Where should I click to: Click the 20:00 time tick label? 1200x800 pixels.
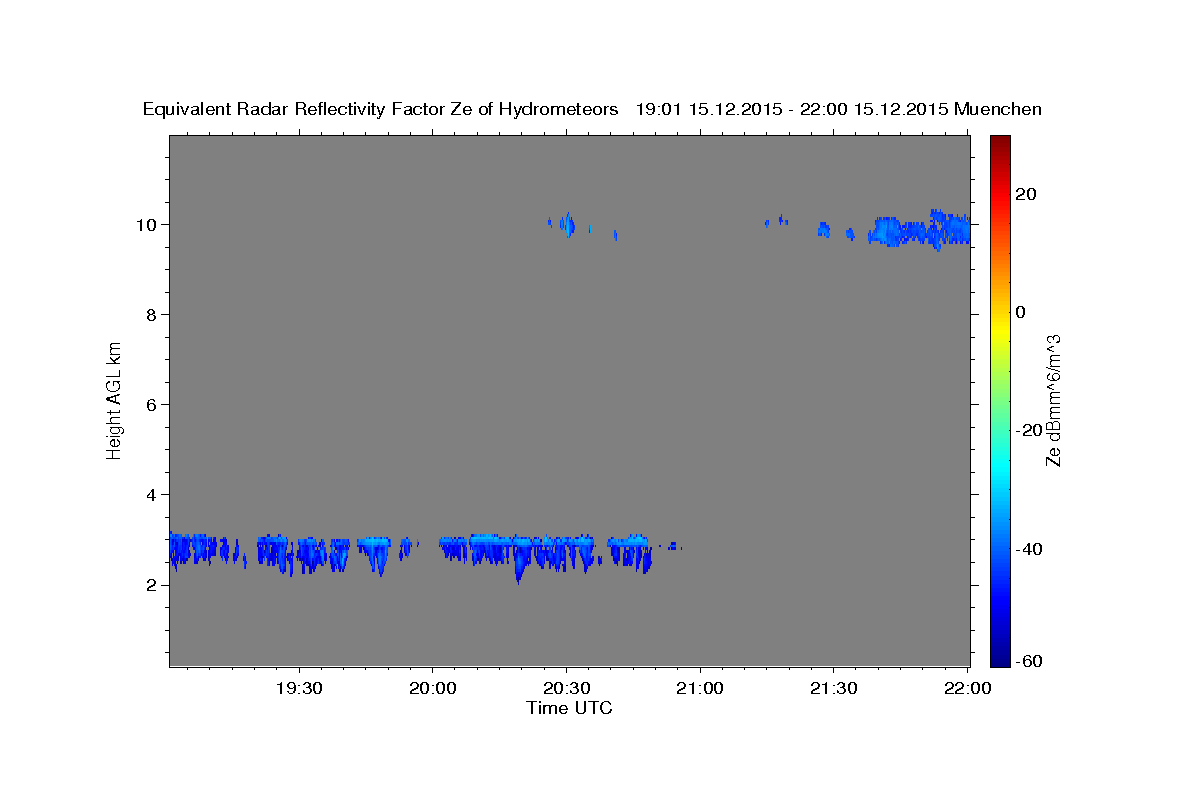pyautogui.click(x=433, y=688)
